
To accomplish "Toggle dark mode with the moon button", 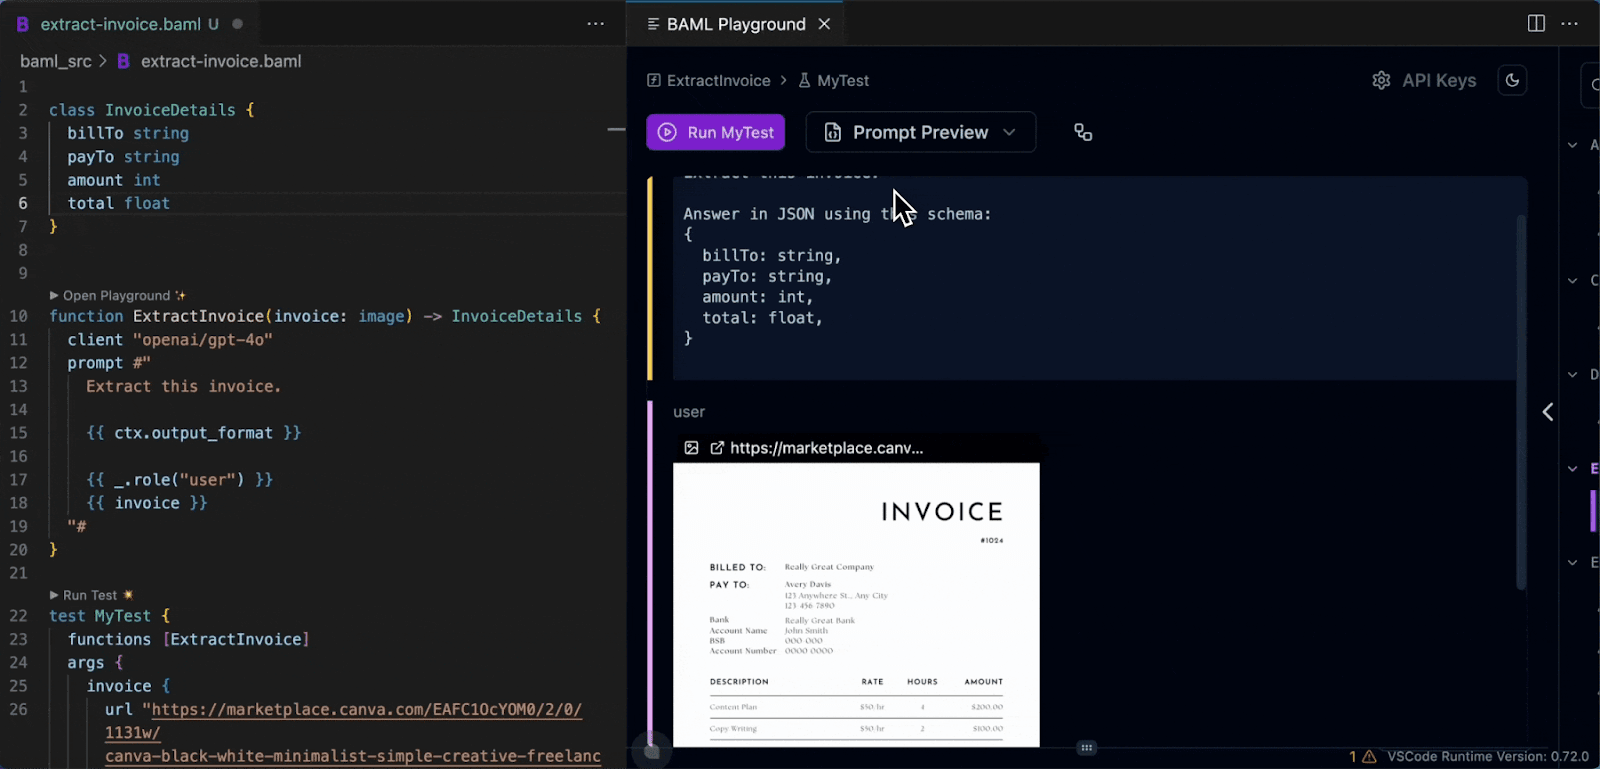I will 1512,80.
